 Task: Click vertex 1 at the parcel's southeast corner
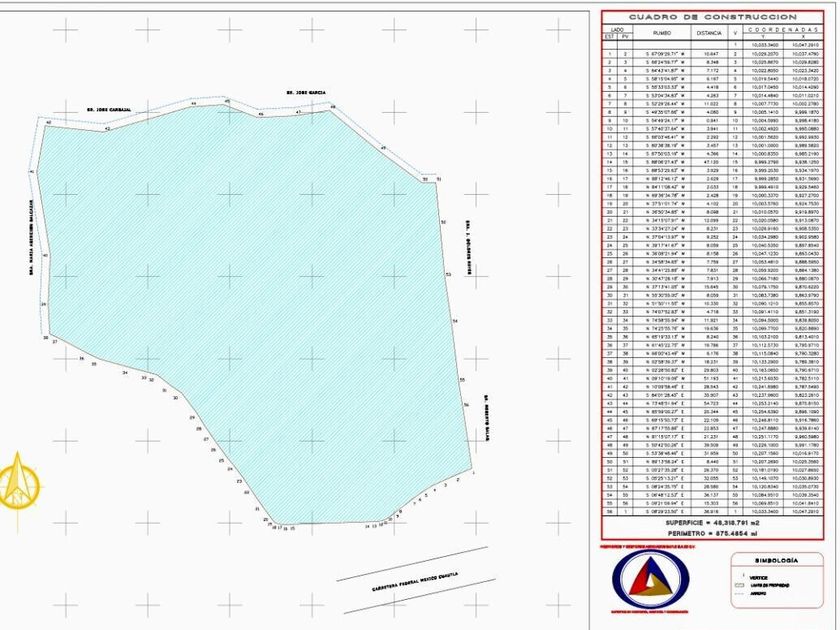[x=474, y=473]
